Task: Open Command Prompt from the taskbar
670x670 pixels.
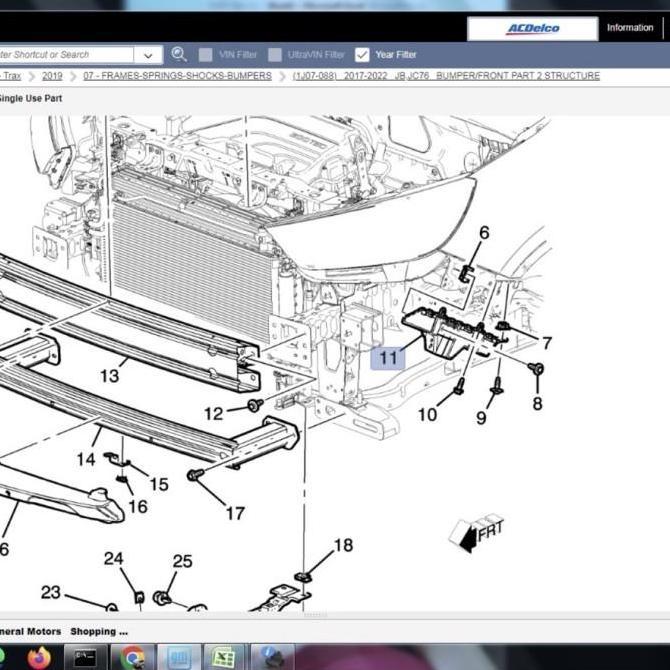Action: 85,658
